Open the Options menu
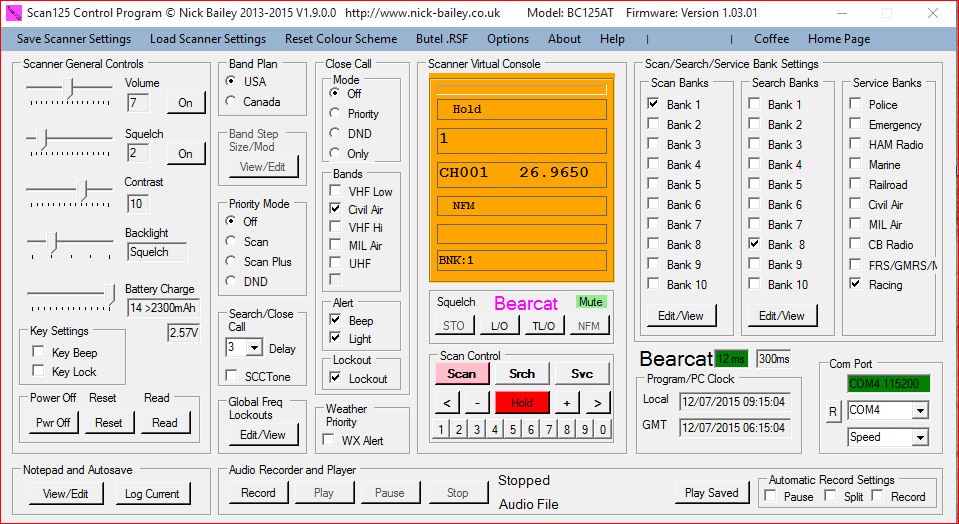The image size is (959, 524). click(x=508, y=39)
